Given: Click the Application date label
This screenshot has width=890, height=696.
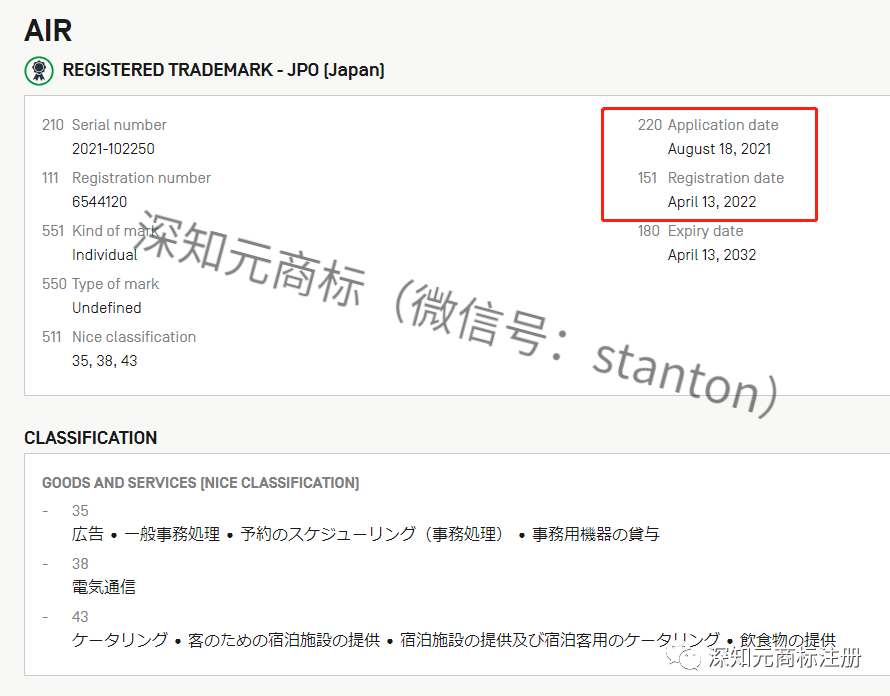Looking at the screenshot, I should [x=723, y=125].
